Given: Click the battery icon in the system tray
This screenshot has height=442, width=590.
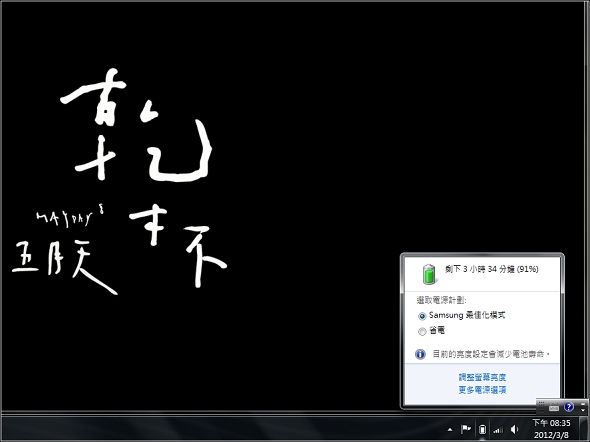Looking at the screenshot, I should point(482,429).
